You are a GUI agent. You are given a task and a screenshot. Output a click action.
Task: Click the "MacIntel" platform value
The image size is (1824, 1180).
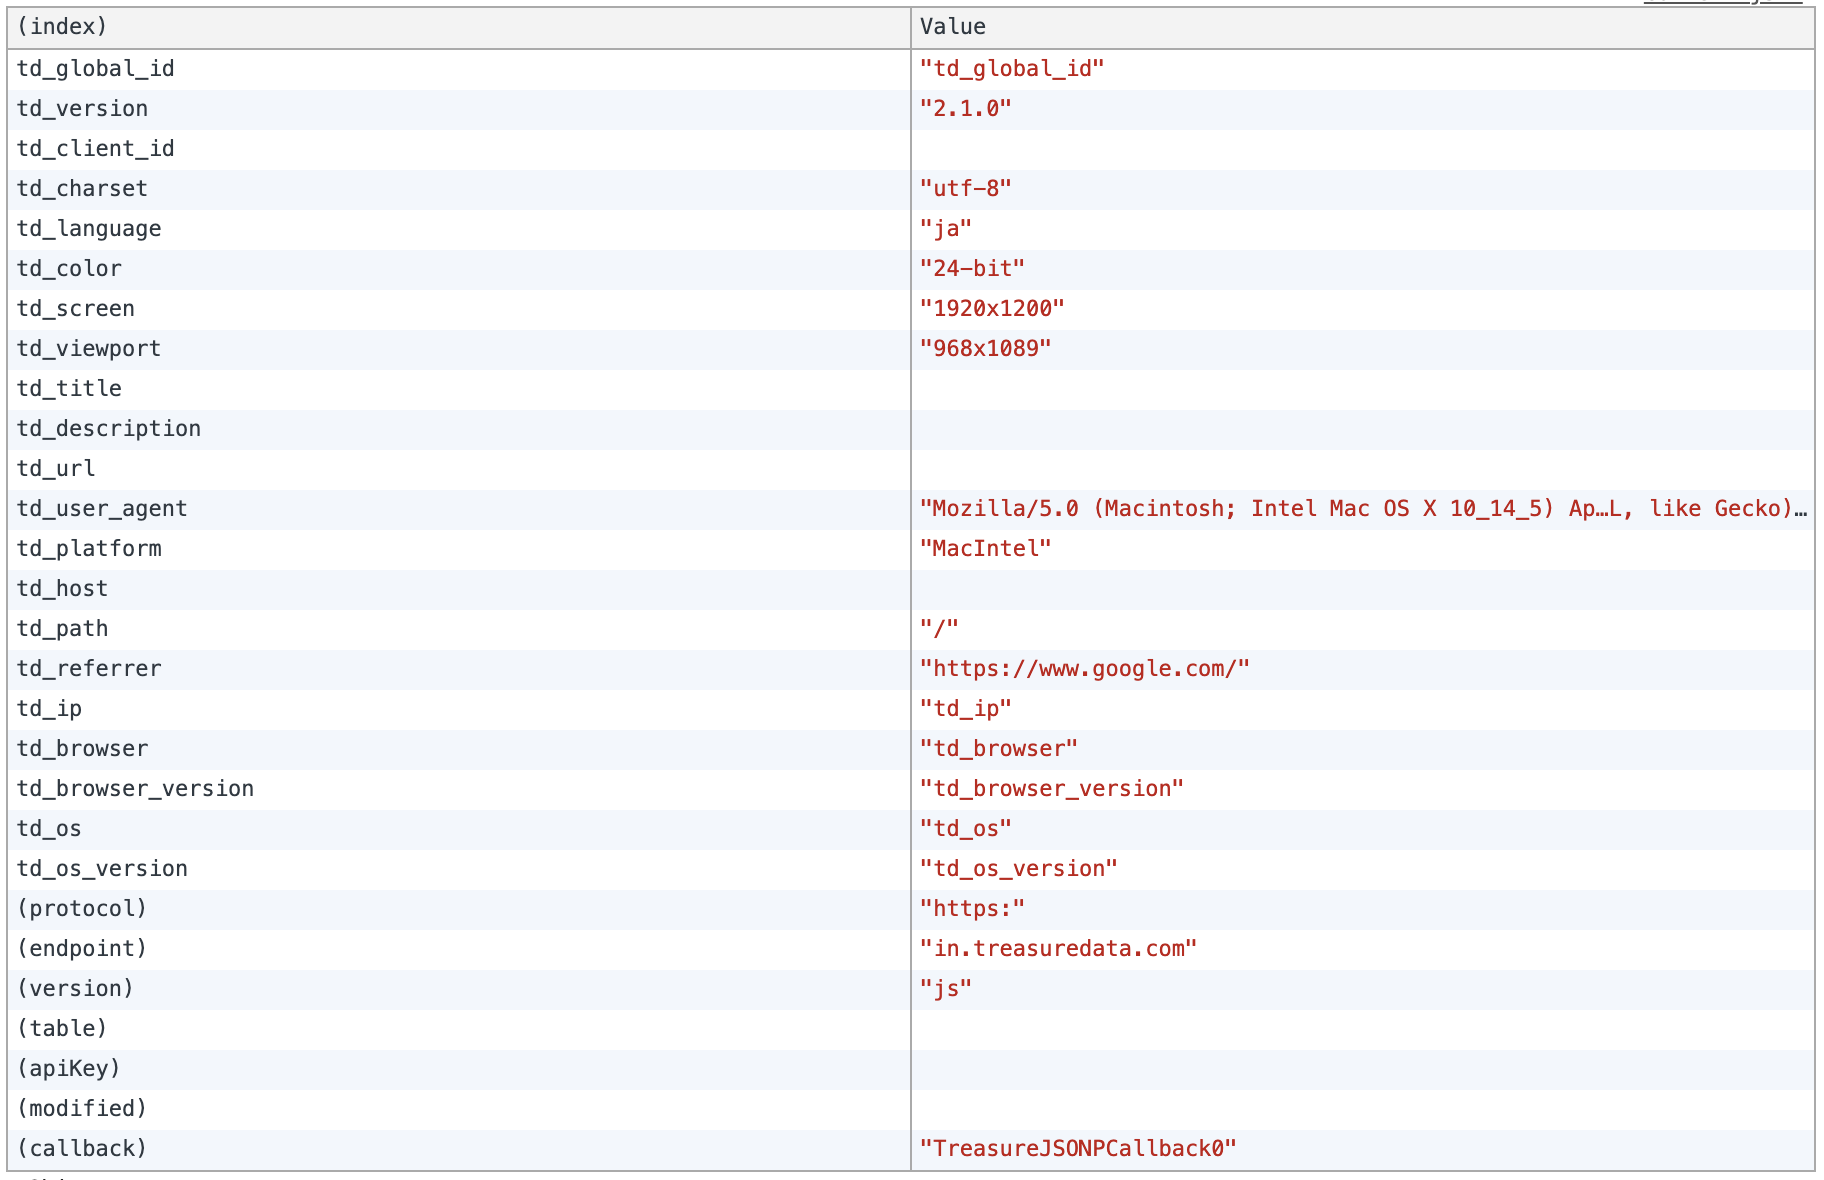pos(986,549)
